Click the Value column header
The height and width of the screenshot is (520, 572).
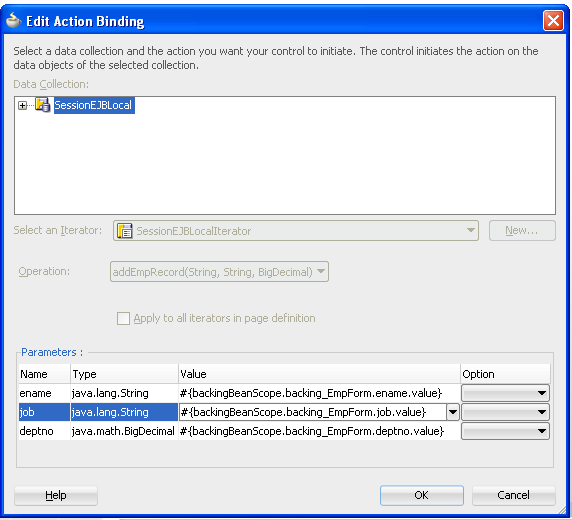319,374
